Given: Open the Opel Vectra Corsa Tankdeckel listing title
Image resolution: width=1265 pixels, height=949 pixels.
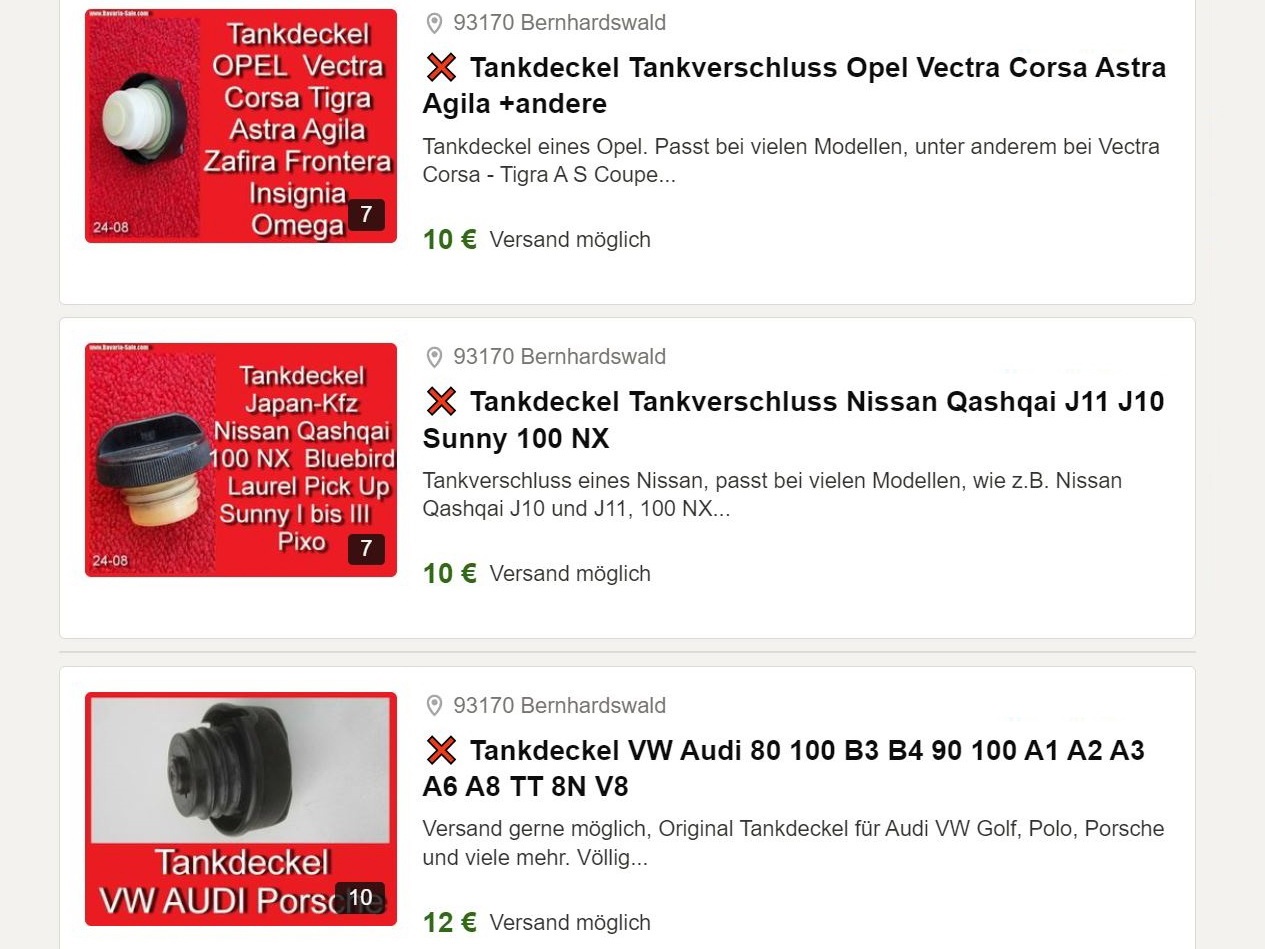Looking at the screenshot, I should [795, 86].
